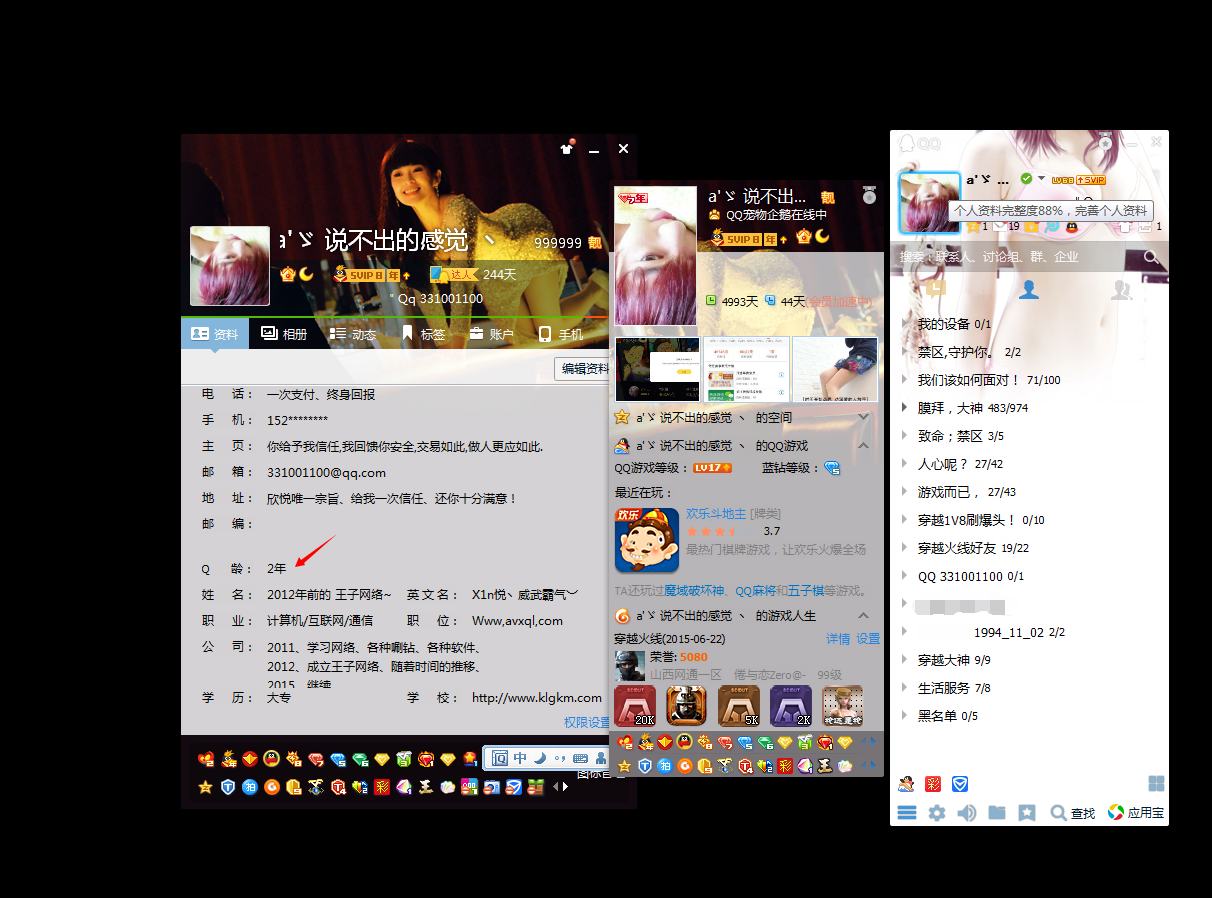Click the speaker message box icon
The image size is (1212, 898).
point(966,813)
